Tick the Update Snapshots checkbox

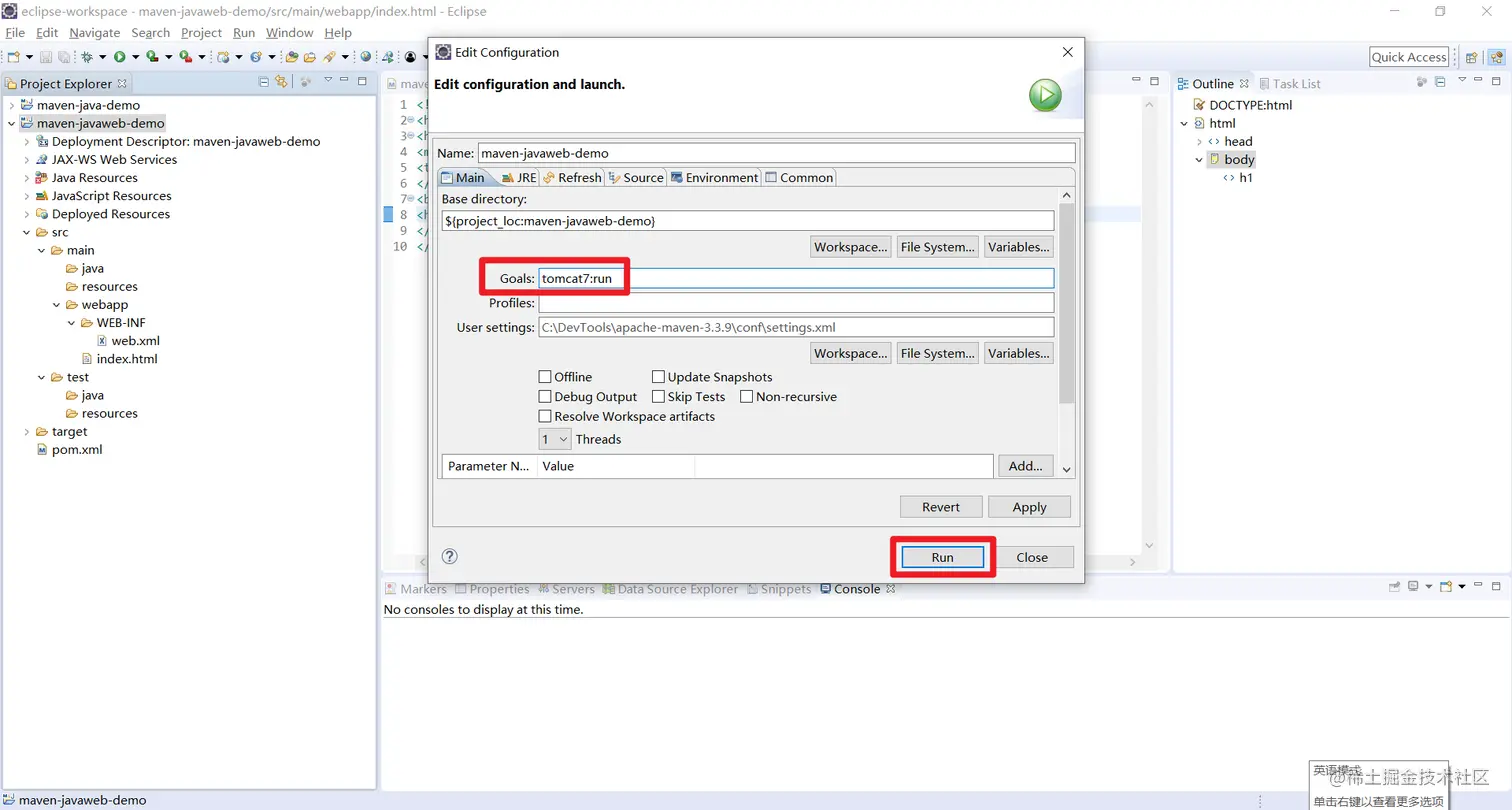[x=658, y=377]
